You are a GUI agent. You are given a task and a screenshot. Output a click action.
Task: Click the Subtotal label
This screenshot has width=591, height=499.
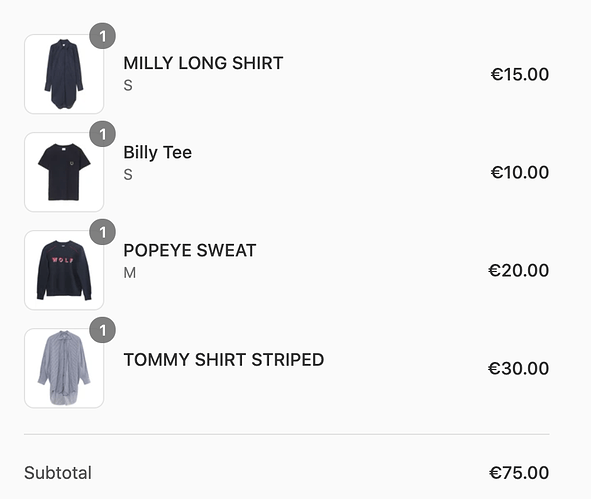58,473
